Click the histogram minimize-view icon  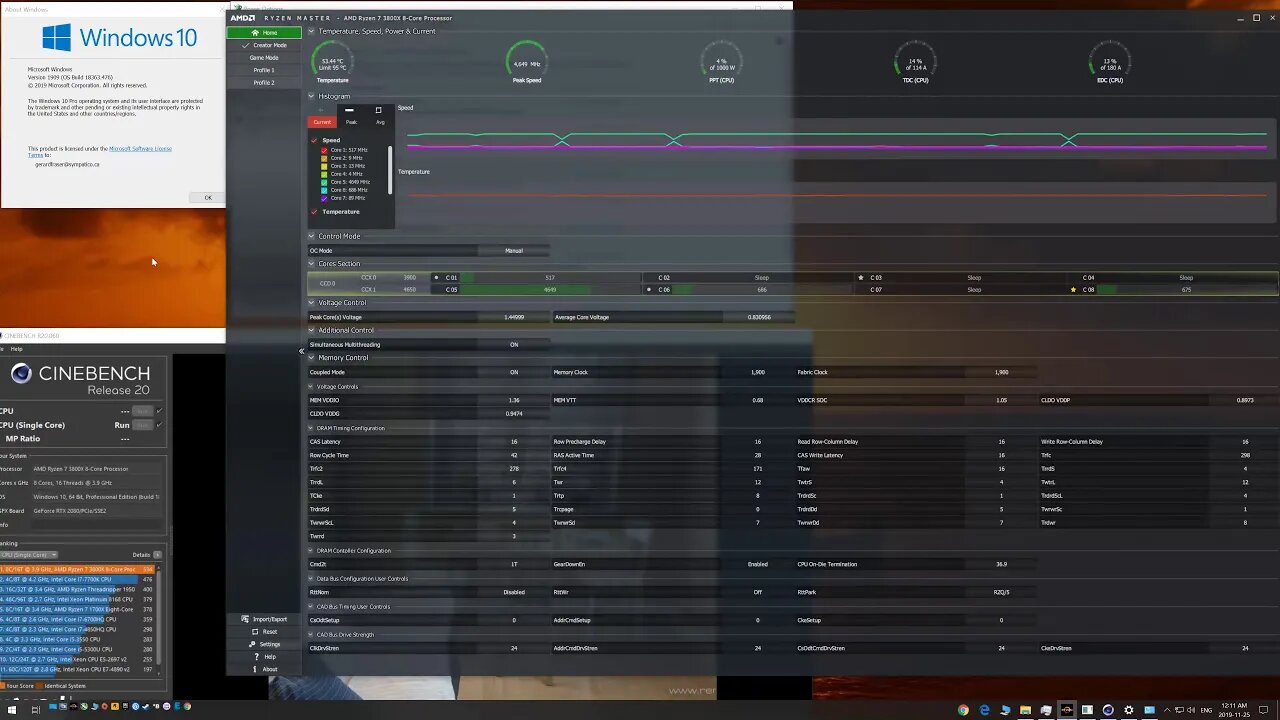pos(349,110)
